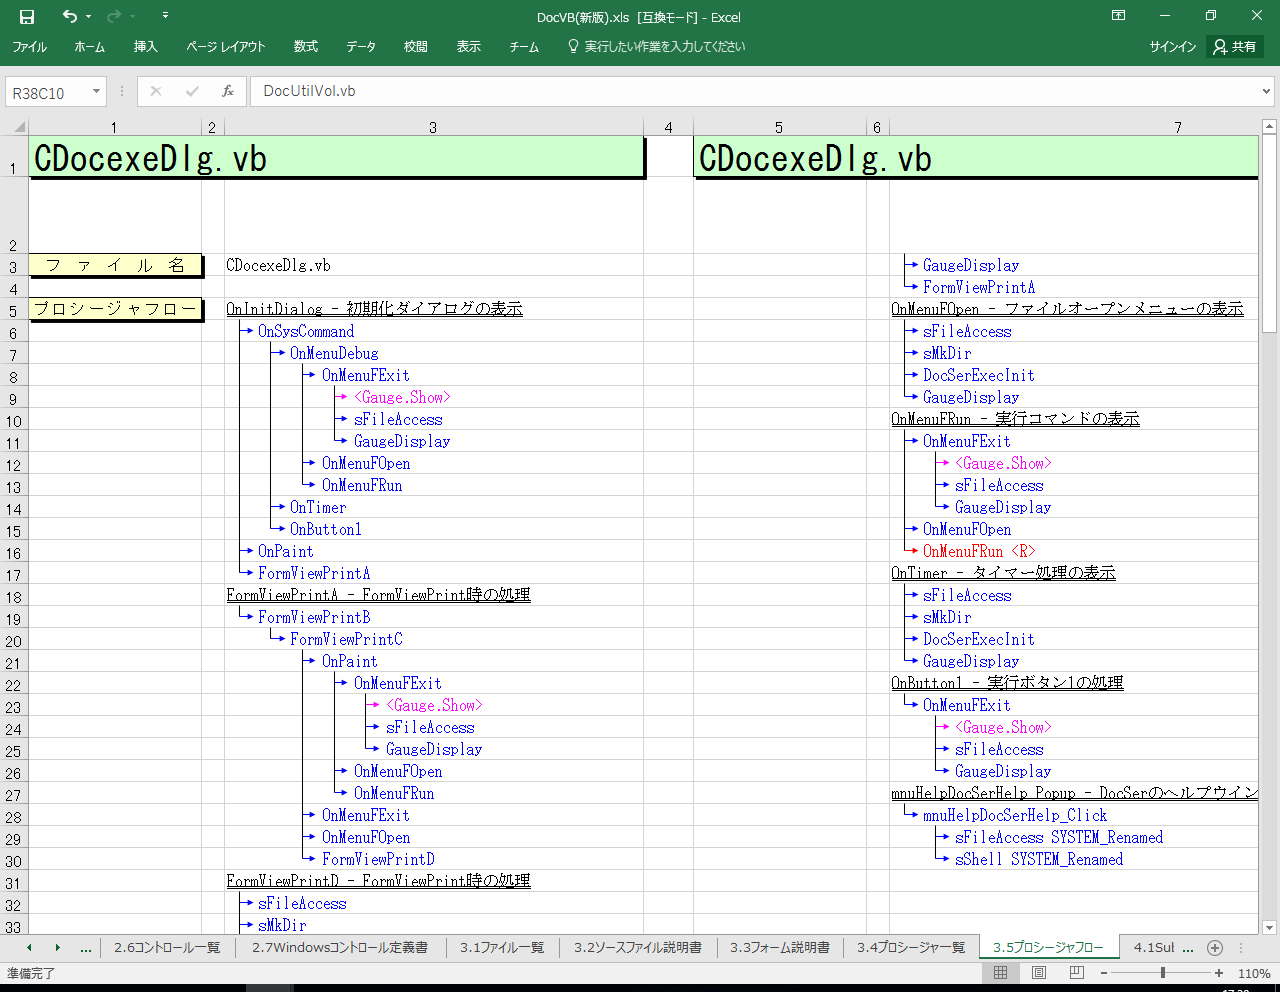Viewport: 1280px width, 992px height.
Task: Open the ページ レイアウト tab
Action: coord(226,47)
